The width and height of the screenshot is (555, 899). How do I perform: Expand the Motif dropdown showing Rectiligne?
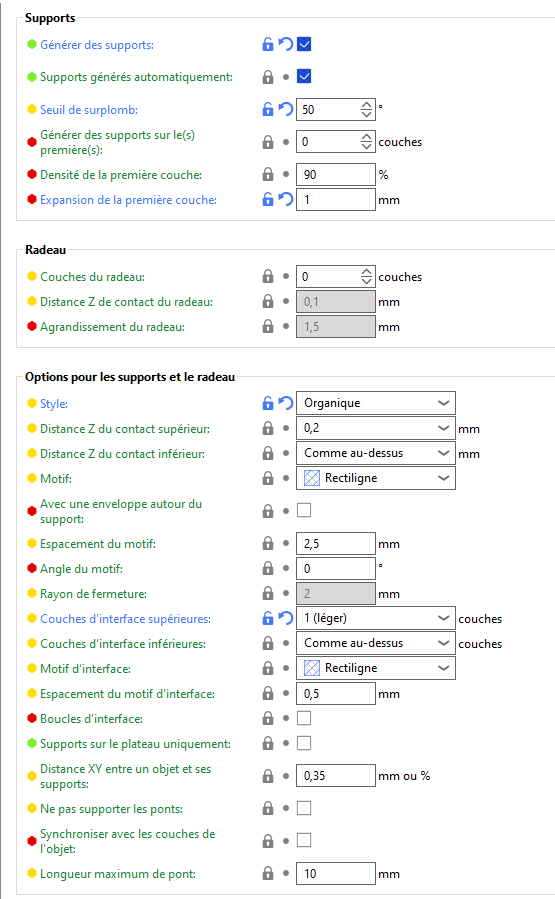[376, 478]
